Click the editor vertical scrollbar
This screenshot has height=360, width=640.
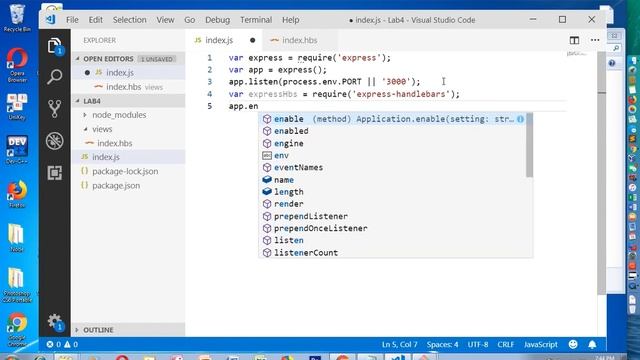tap(602, 173)
